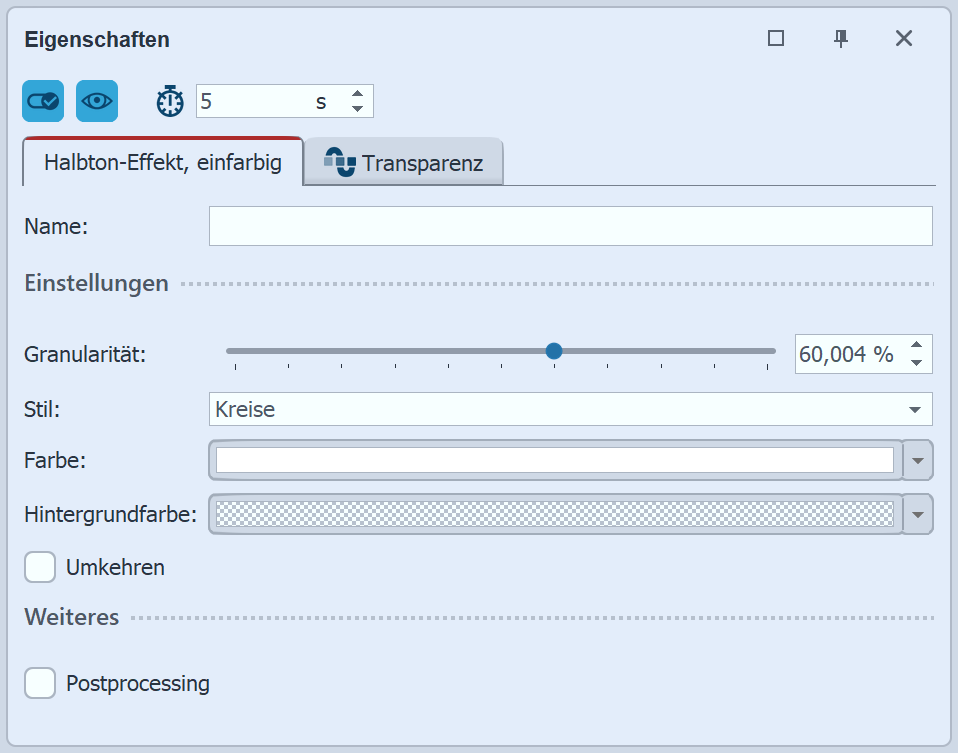
Task: Collapse the Einstellungen section
Action: 96,283
